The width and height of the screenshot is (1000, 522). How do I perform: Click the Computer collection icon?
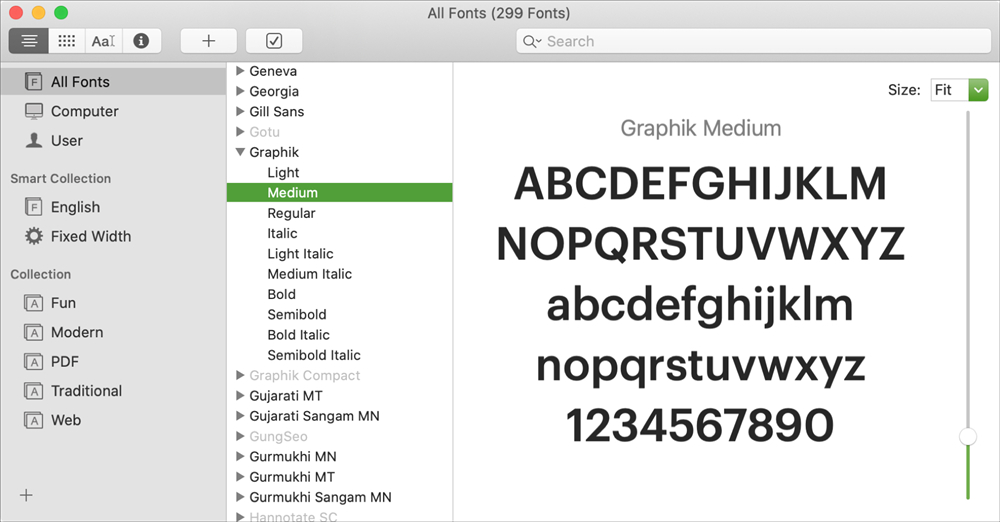pos(34,111)
